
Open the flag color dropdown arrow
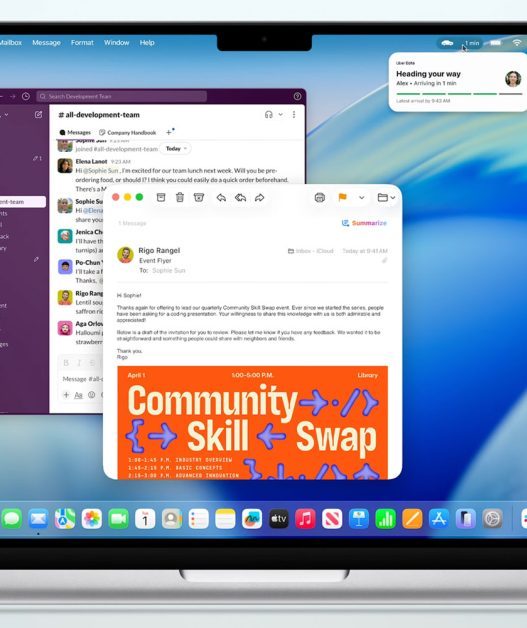[362, 197]
